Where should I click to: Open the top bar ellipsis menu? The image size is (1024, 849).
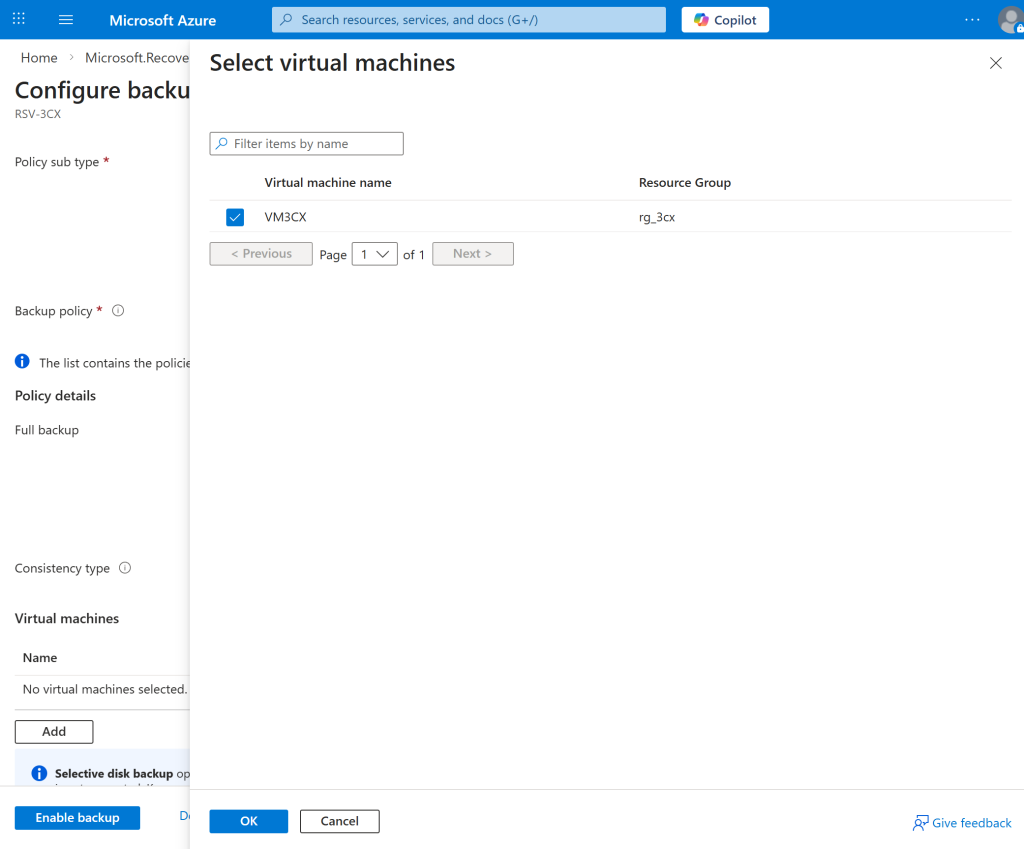972,20
